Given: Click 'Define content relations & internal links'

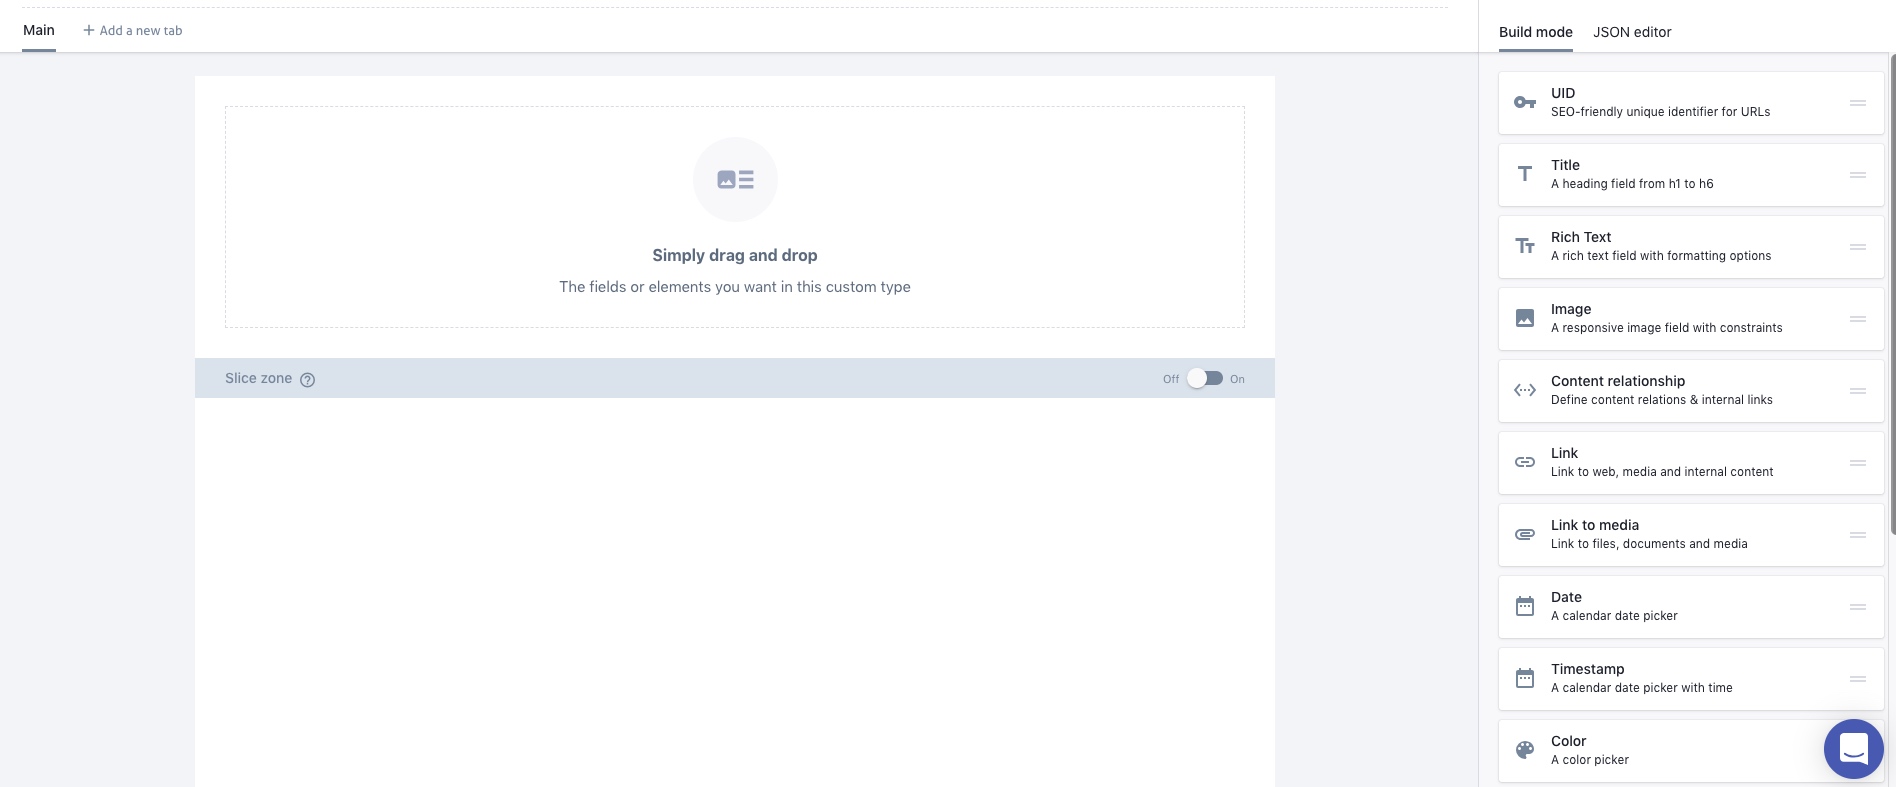Looking at the screenshot, I should (1661, 400).
